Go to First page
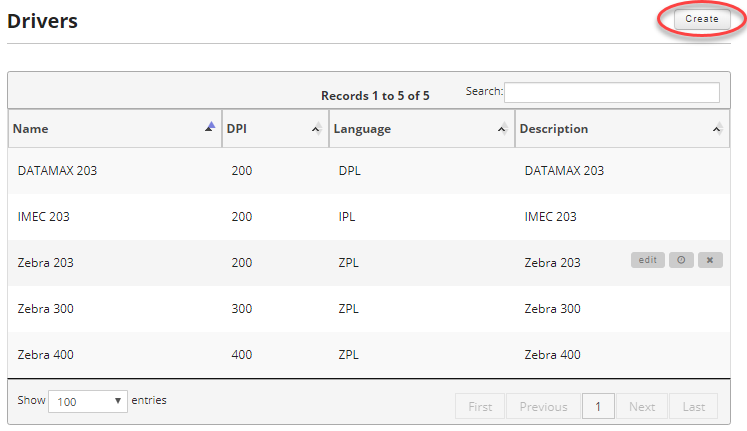Image resolution: width=747 pixels, height=431 pixels. [x=480, y=406]
